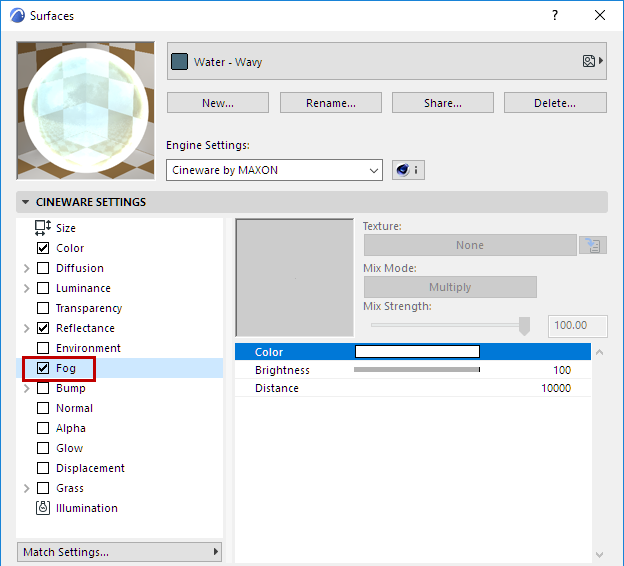
Task: Click the texture load icon button
Action: pyautogui.click(x=593, y=245)
